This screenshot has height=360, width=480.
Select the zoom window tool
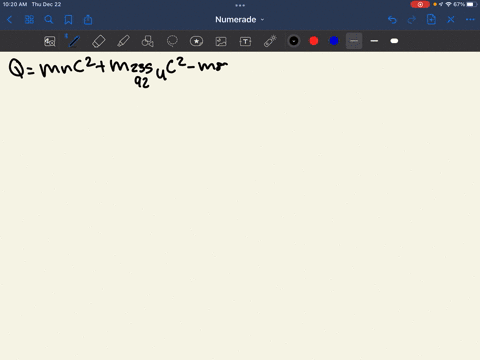point(50,41)
